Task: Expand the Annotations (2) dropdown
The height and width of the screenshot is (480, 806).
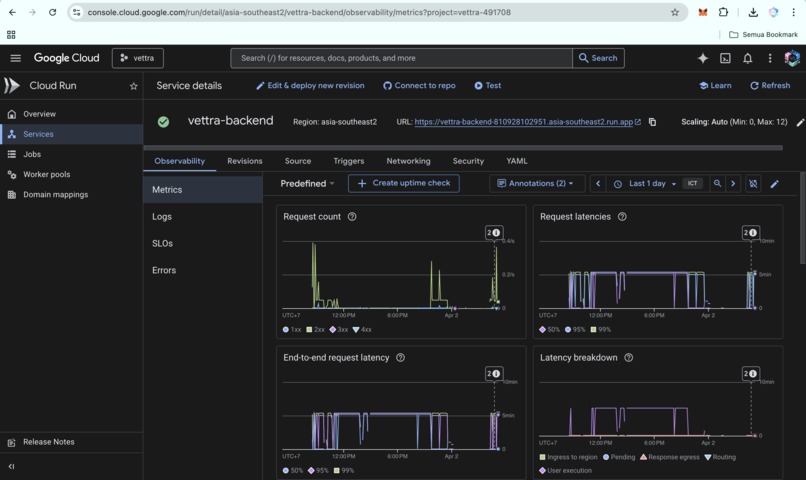Action: click(x=536, y=183)
